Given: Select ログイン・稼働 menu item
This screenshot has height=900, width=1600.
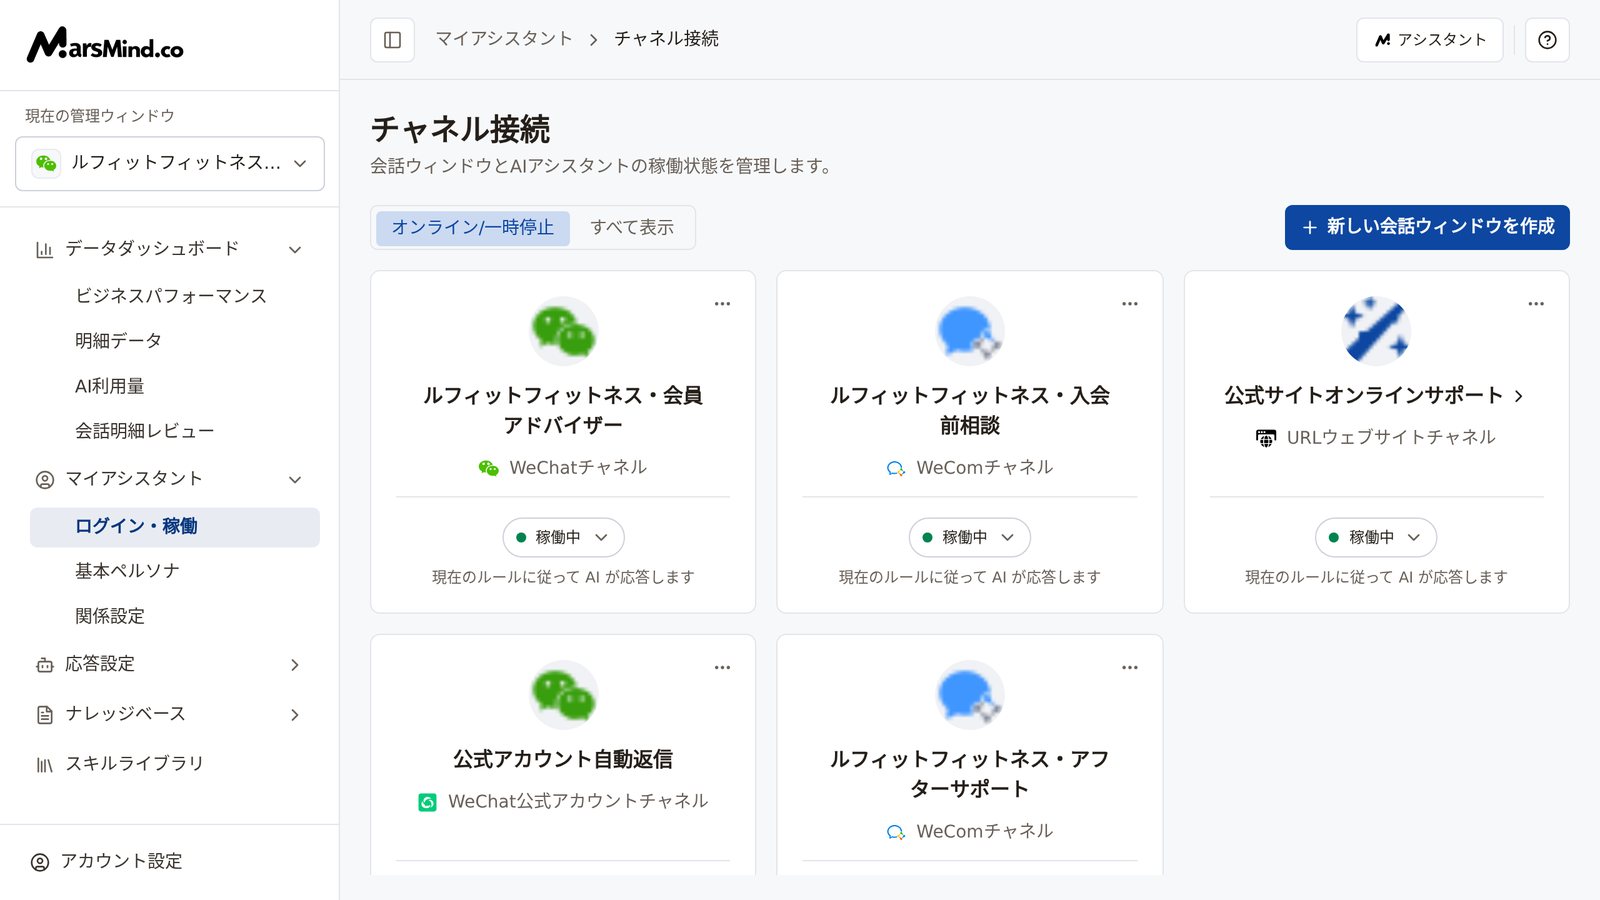Looking at the screenshot, I should [x=175, y=527].
